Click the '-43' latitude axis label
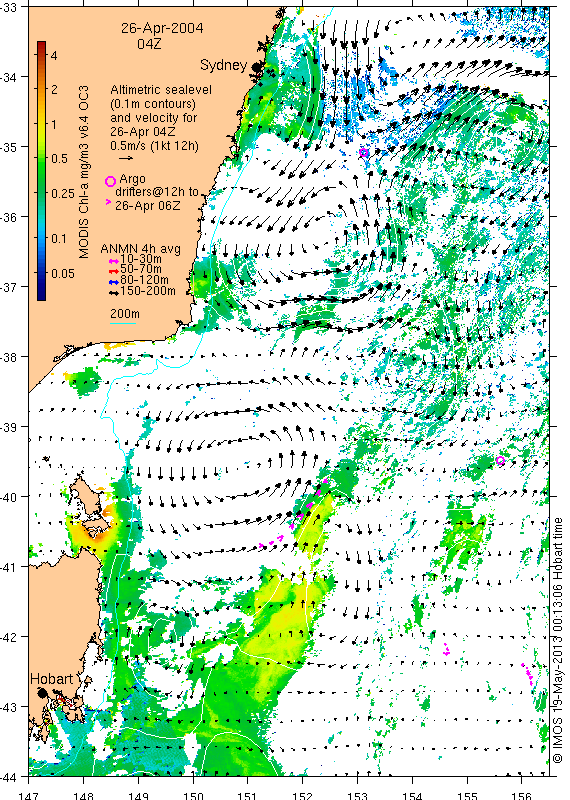 [x=9, y=707]
